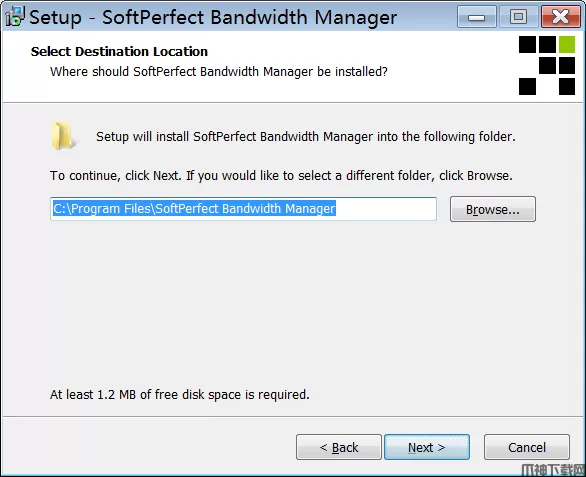Minimize the Setup window
Viewport: 586px width, 477px height.
[476, 17]
